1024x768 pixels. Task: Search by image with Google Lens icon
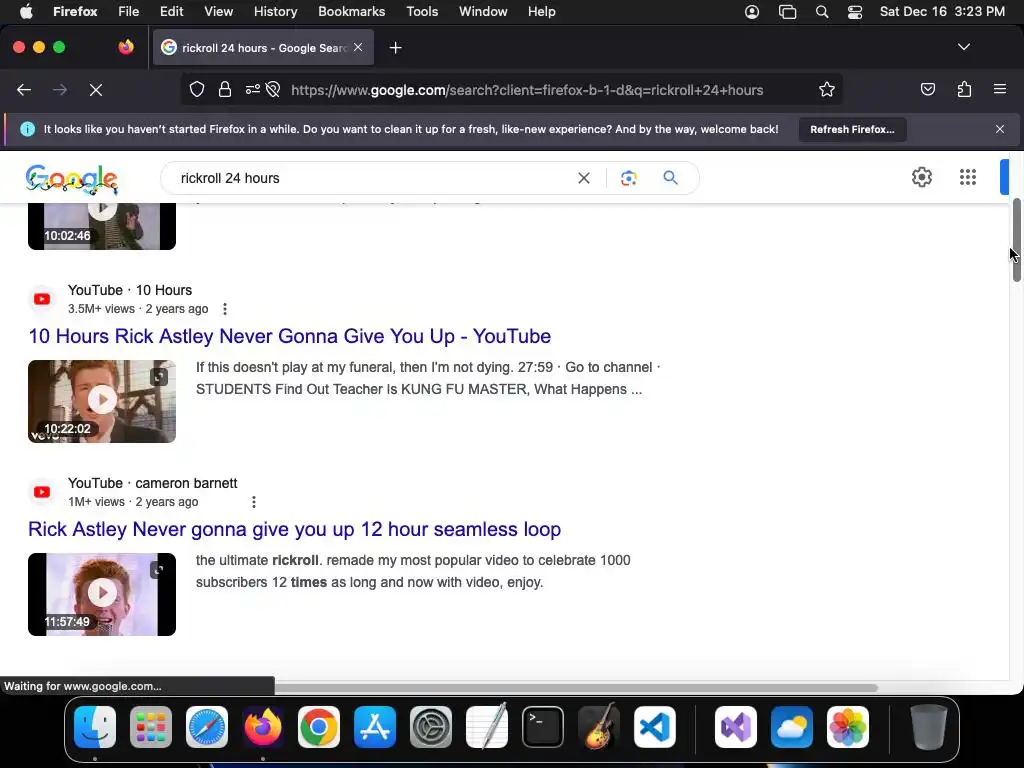click(628, 178)
